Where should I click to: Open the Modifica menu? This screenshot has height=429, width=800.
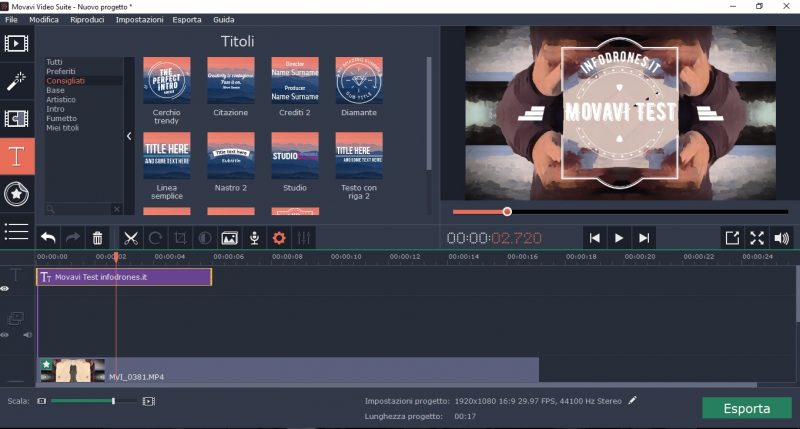point(44,19)
